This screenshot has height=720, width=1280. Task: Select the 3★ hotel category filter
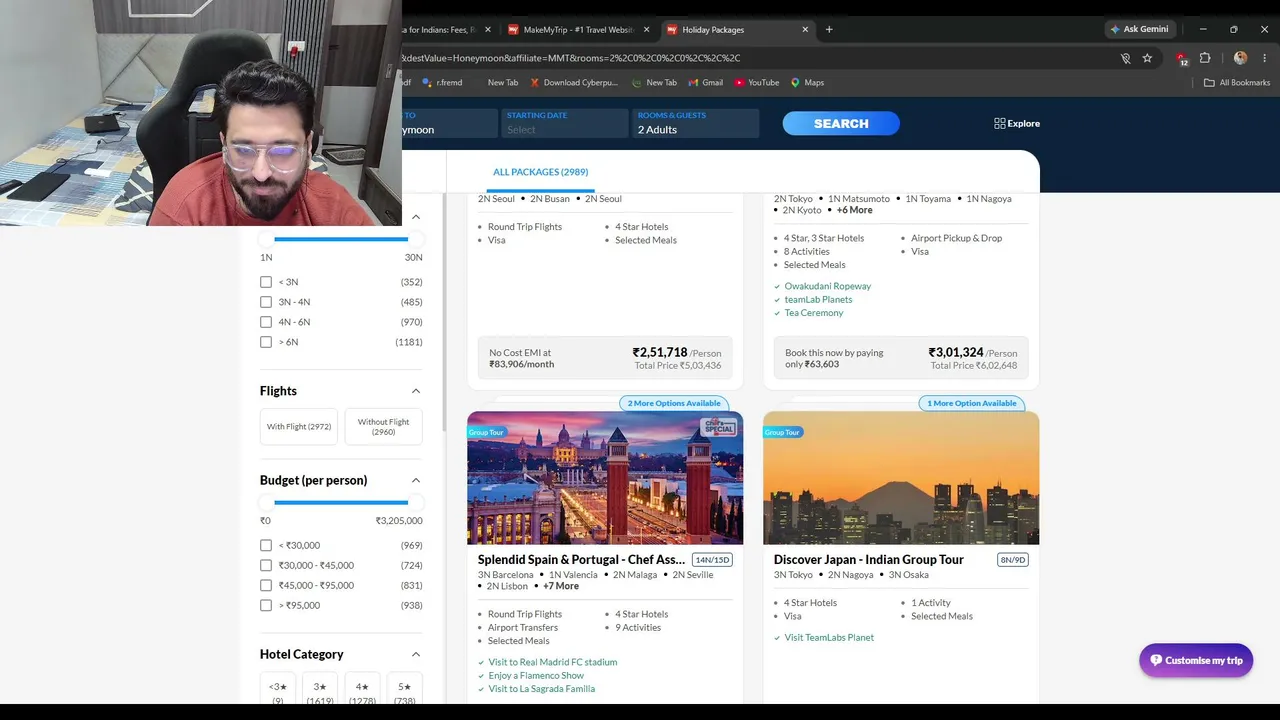tap(320, 688)
